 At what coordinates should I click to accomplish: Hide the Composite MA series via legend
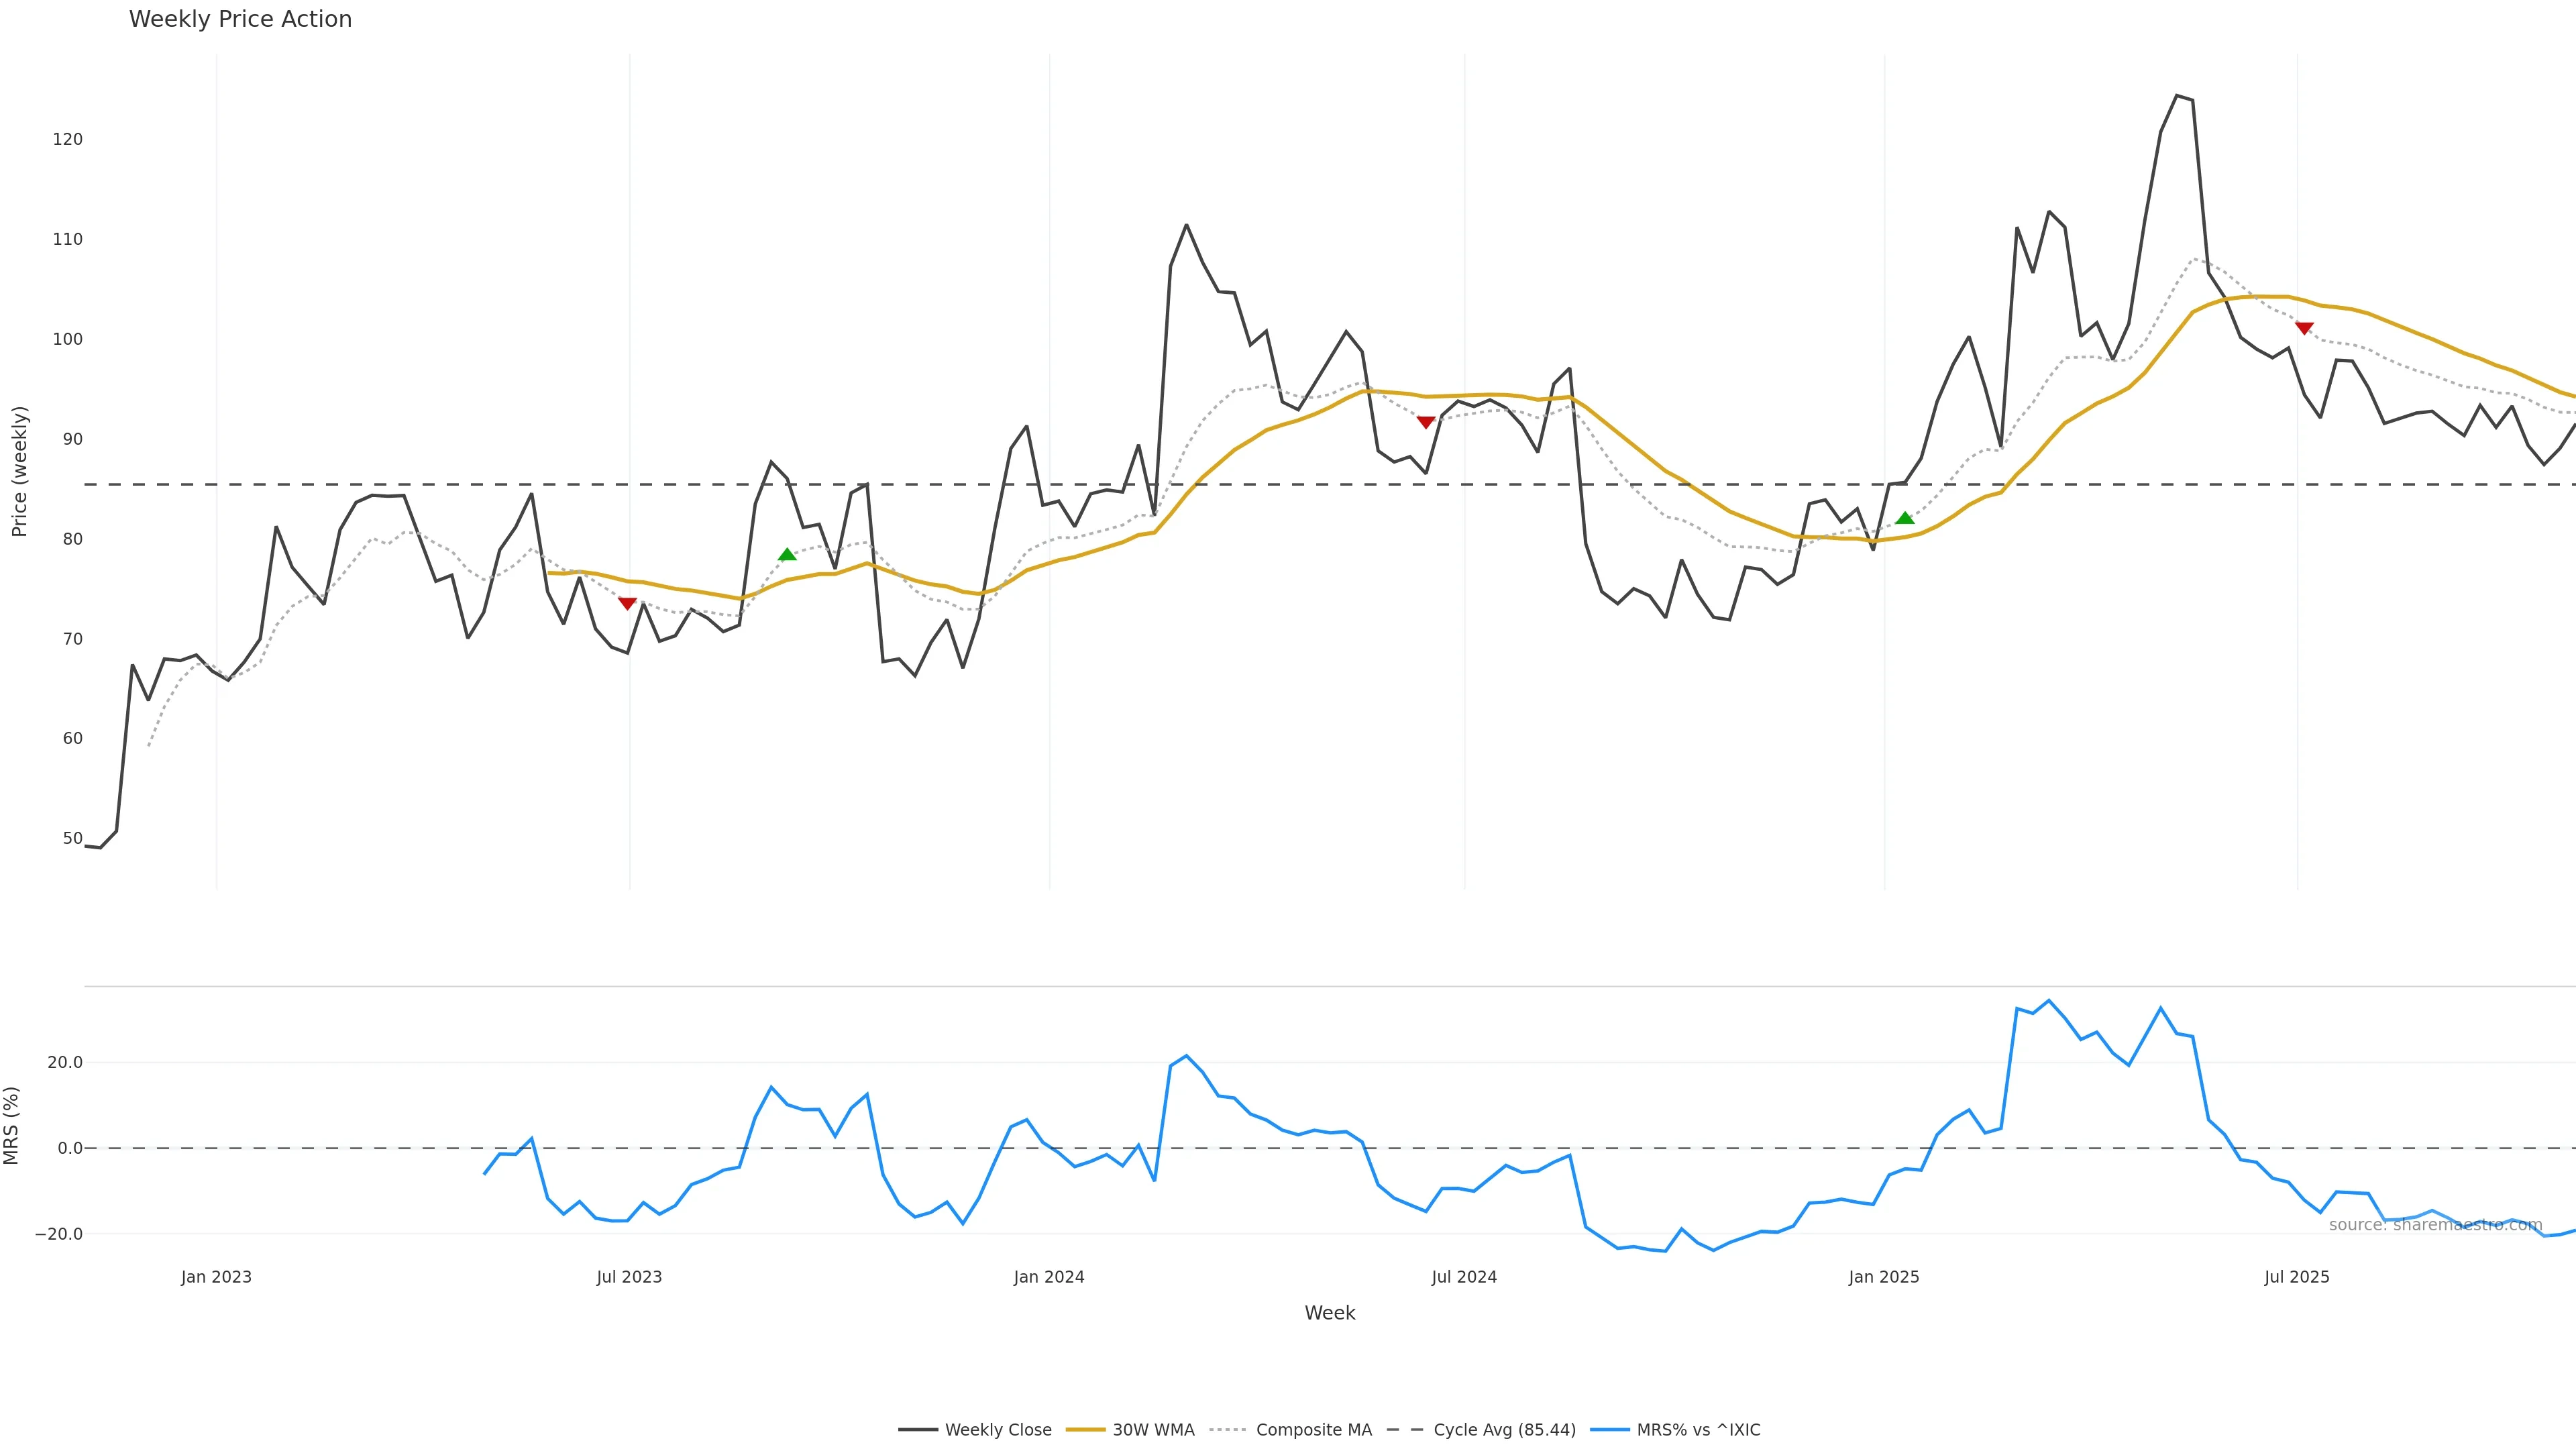(1313, 1430)
